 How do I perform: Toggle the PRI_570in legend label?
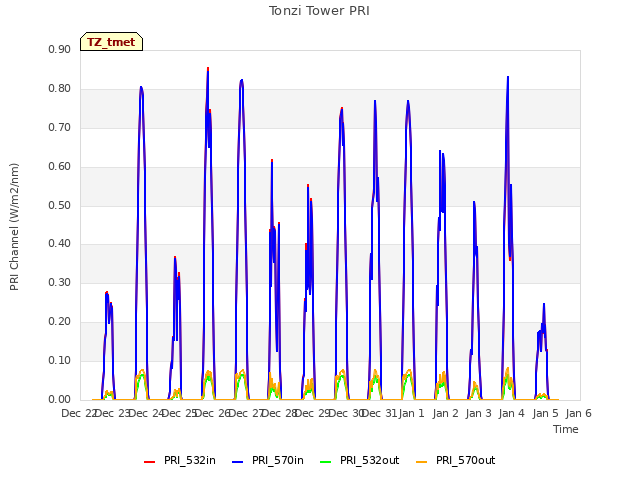[x=278, y=460]
